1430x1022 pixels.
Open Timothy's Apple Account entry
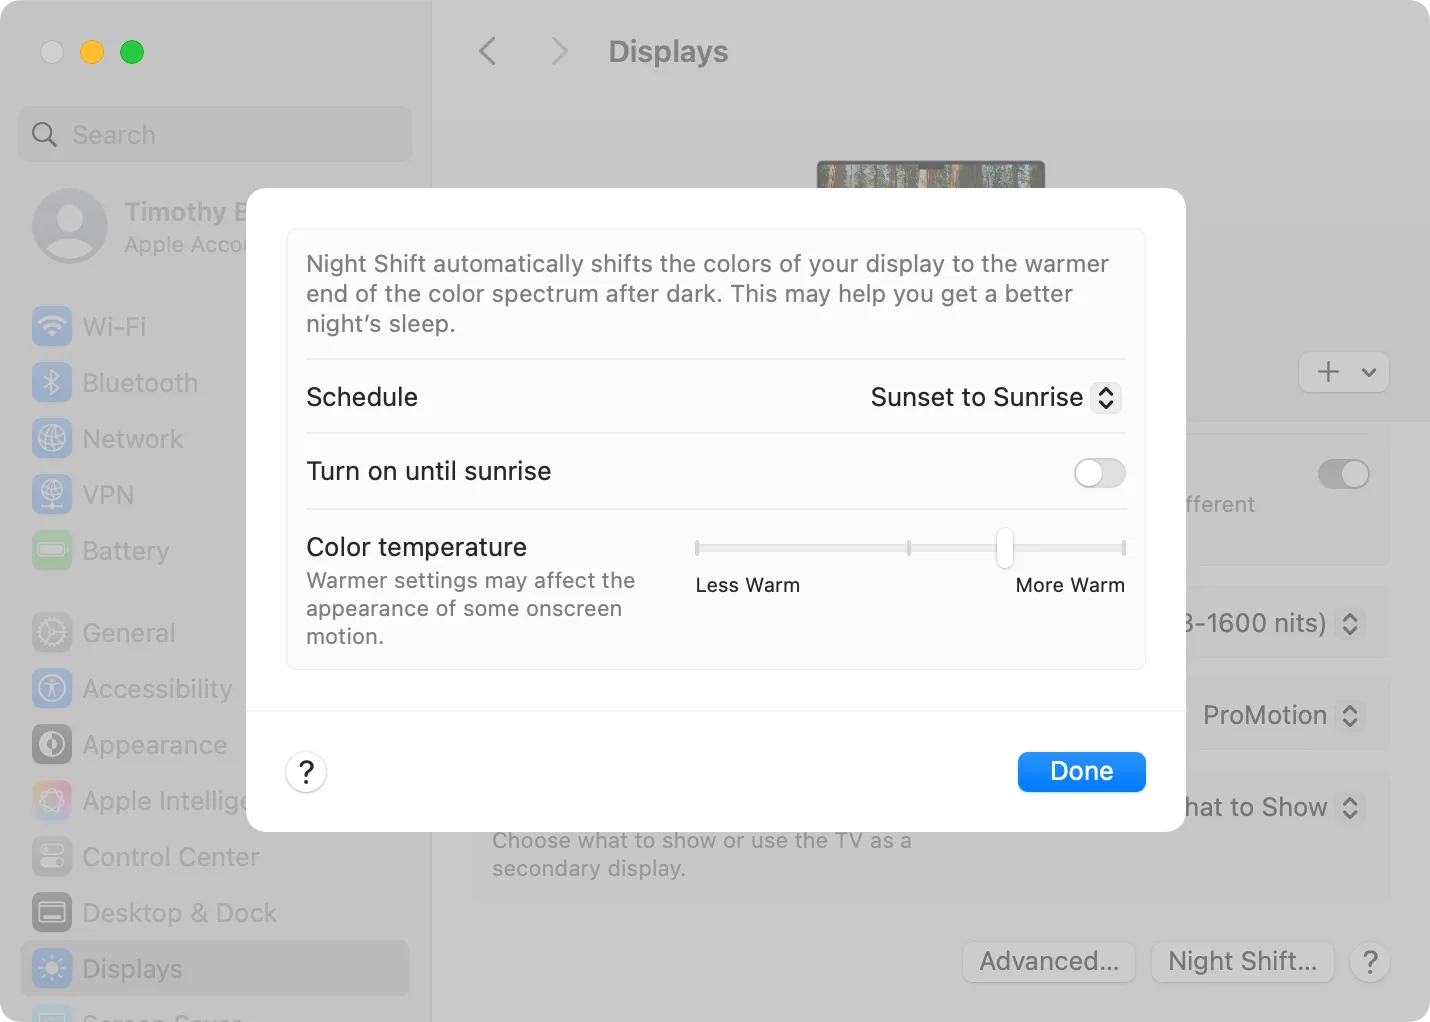coord(140,226)
